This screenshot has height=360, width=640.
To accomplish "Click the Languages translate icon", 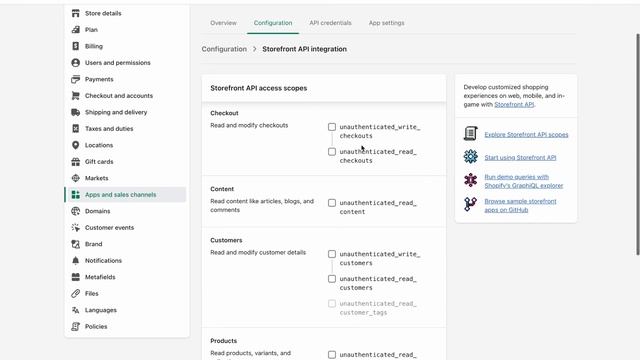I will [x=76, y=310].
